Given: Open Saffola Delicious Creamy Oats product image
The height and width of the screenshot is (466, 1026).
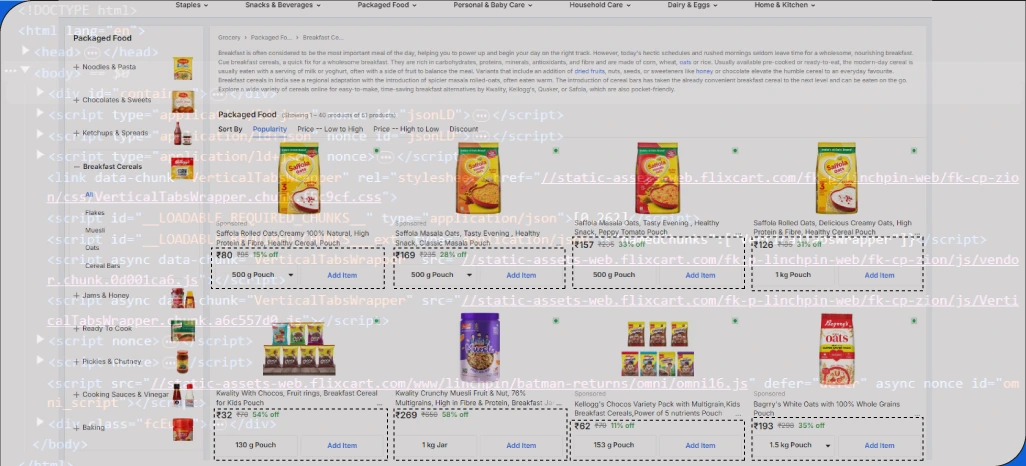Looking at the screenshot, I should click(836, 179).
